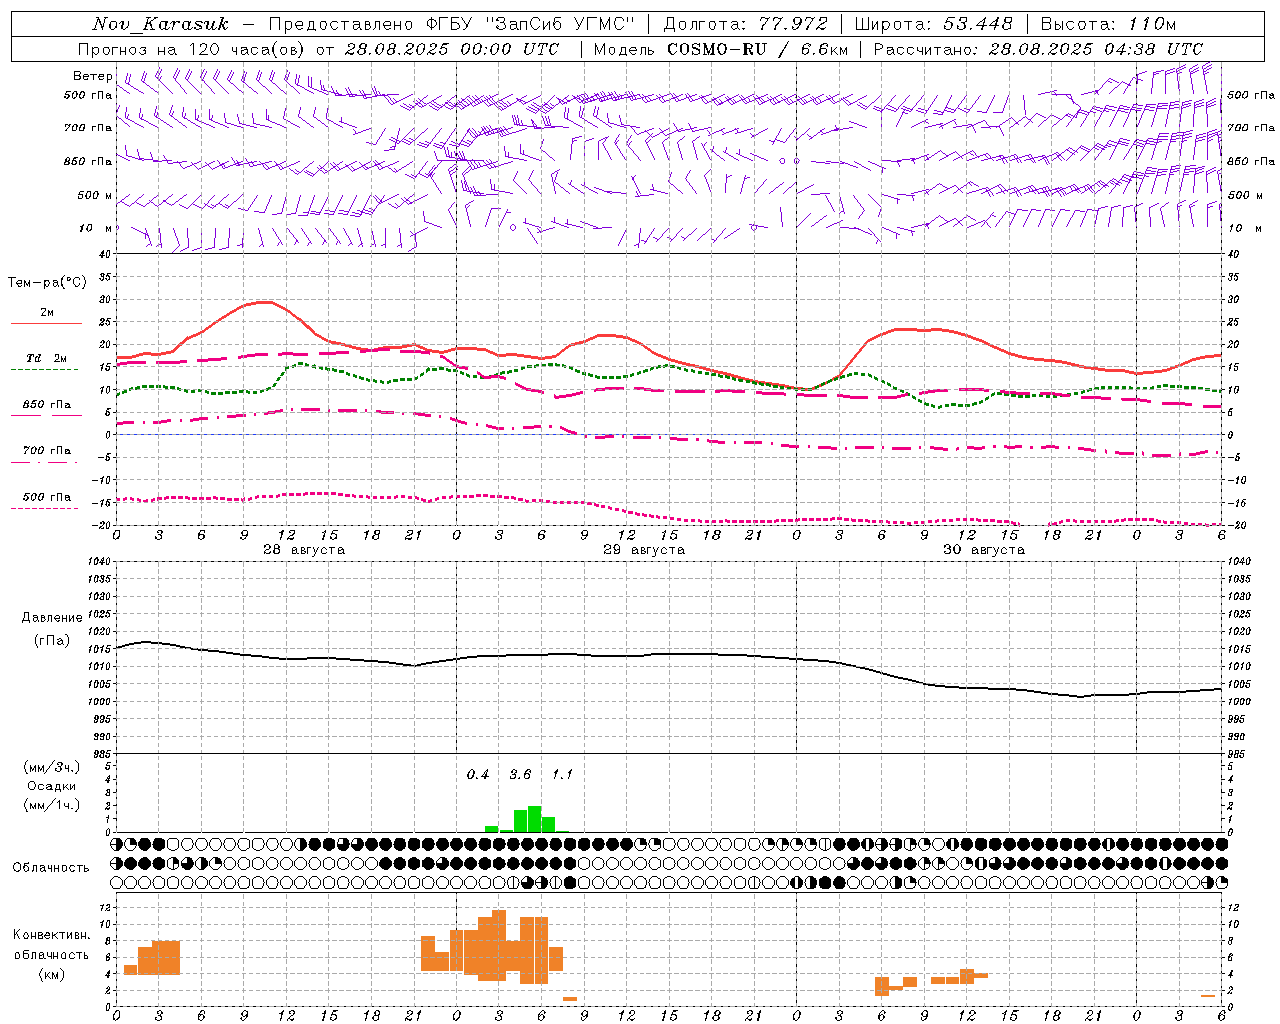Screen dimensions: 1280x1024
Task: Click the 30 августа date label
Action: pos(984,550)
